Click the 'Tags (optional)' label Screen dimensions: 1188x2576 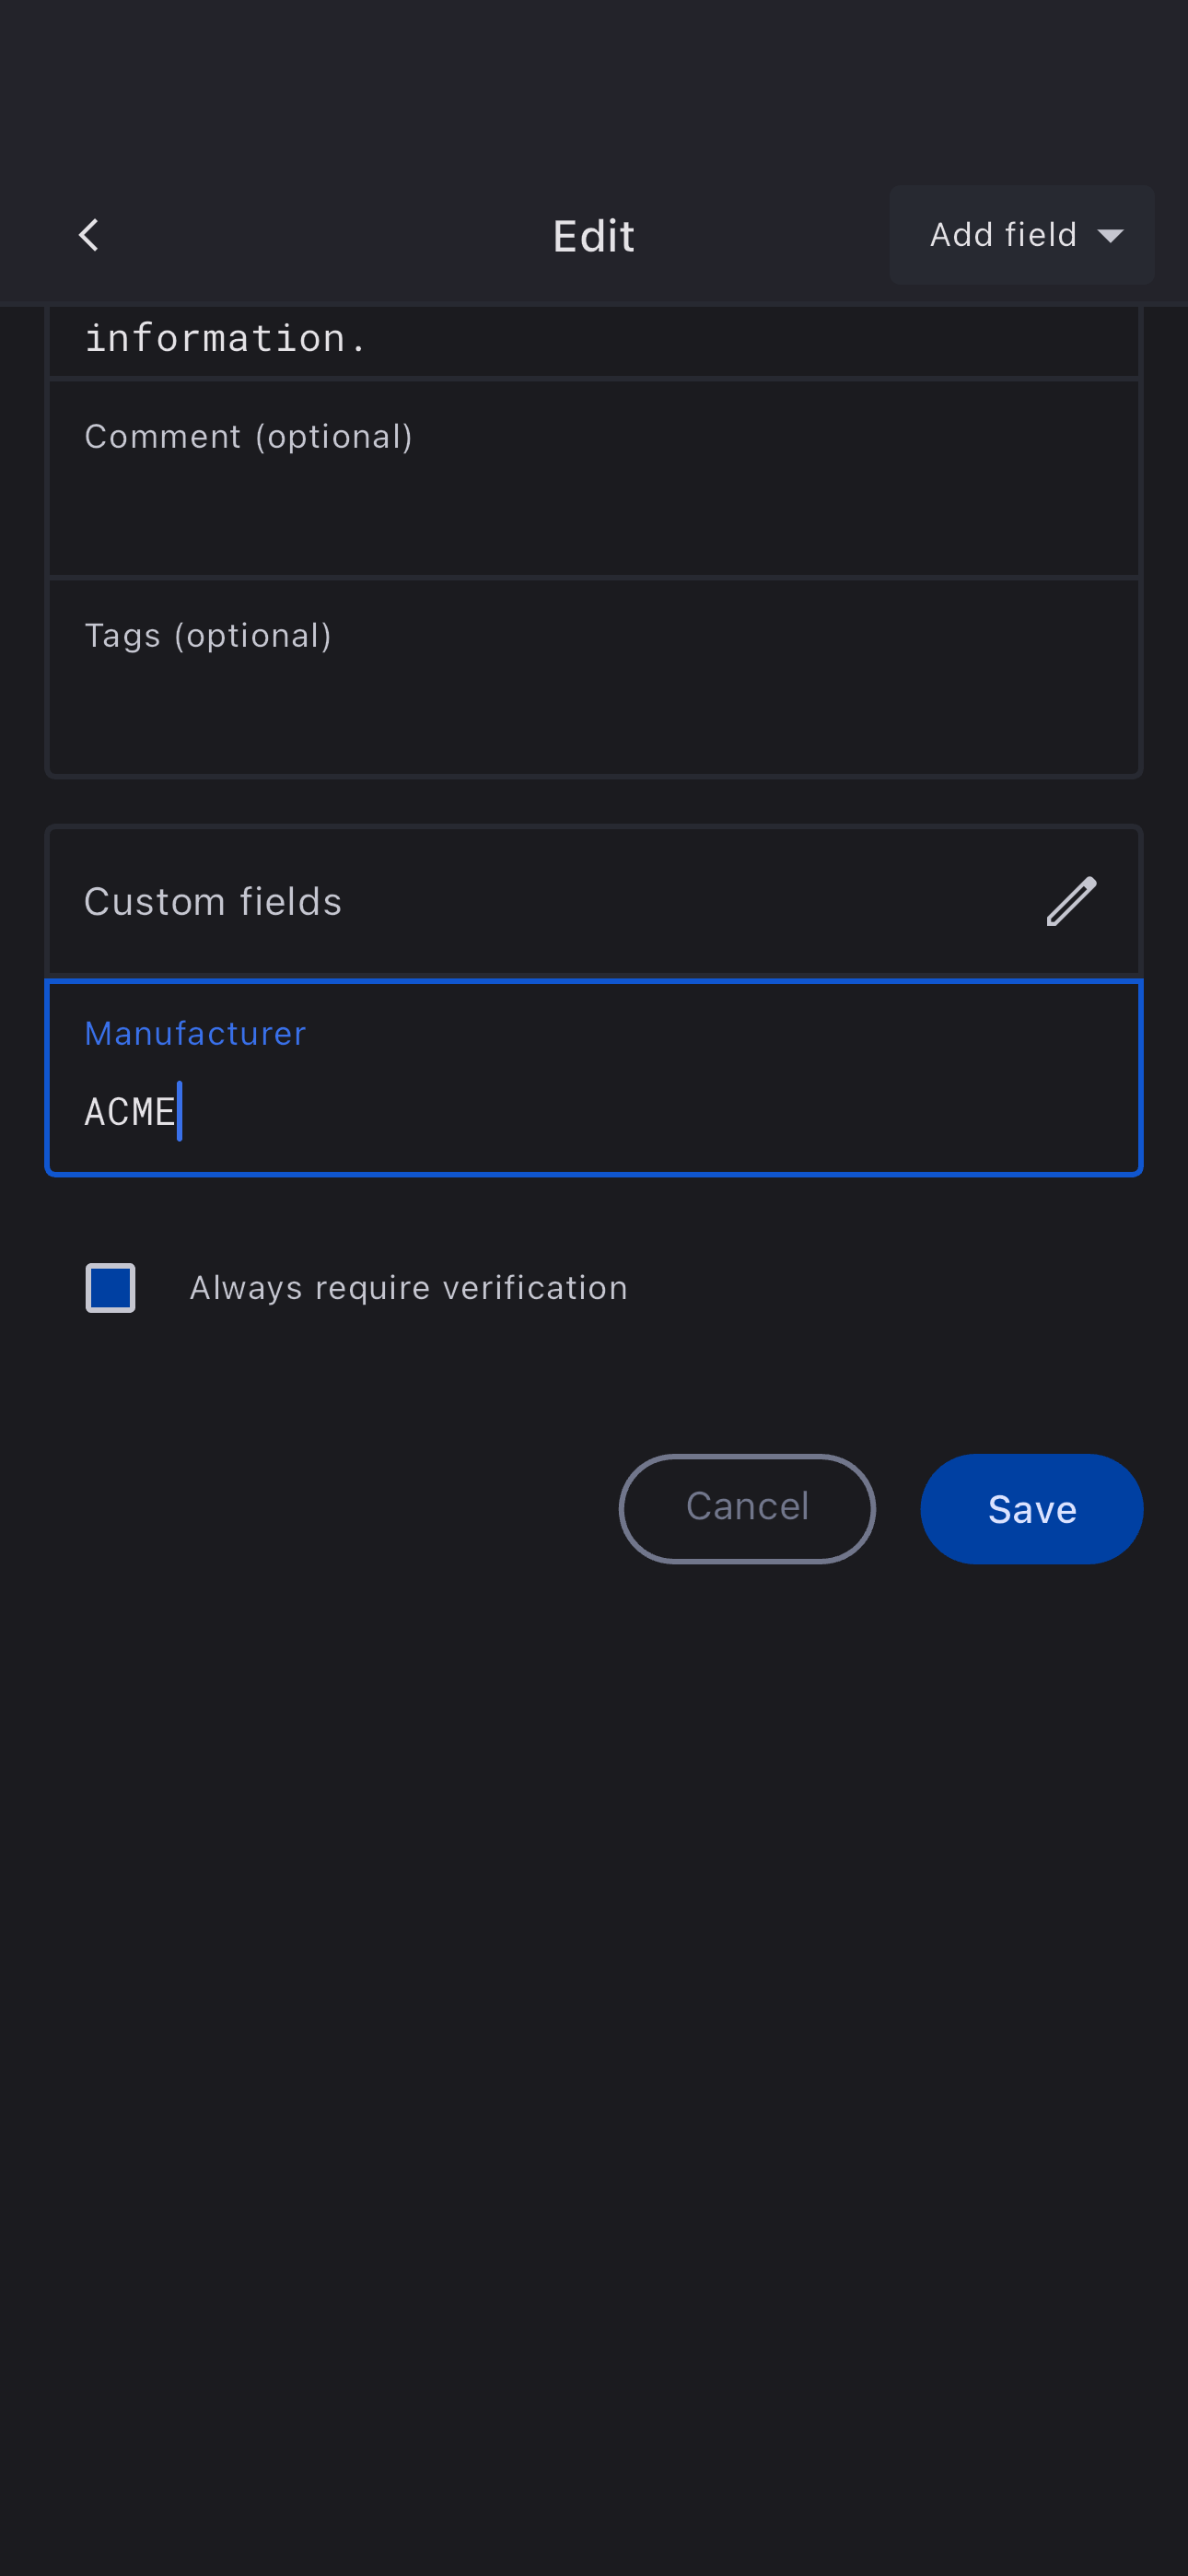208,636
